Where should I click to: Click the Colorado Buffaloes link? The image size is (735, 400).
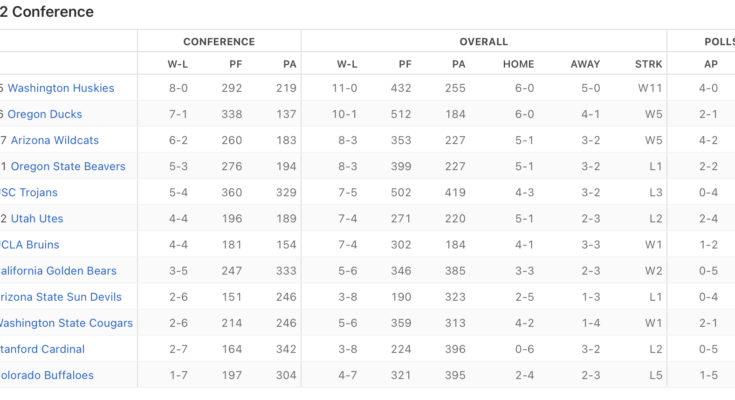click(47, 375)
